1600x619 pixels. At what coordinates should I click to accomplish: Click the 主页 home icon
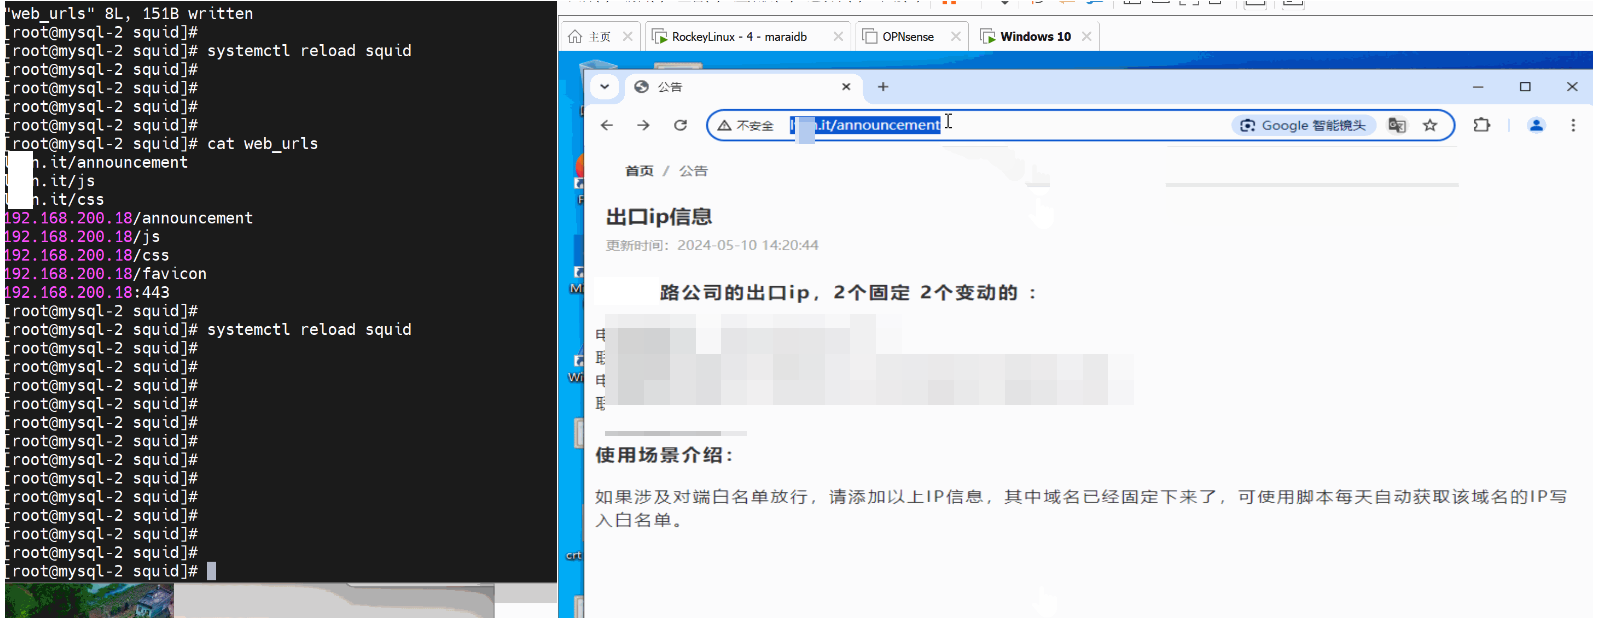tap(575, 36)
